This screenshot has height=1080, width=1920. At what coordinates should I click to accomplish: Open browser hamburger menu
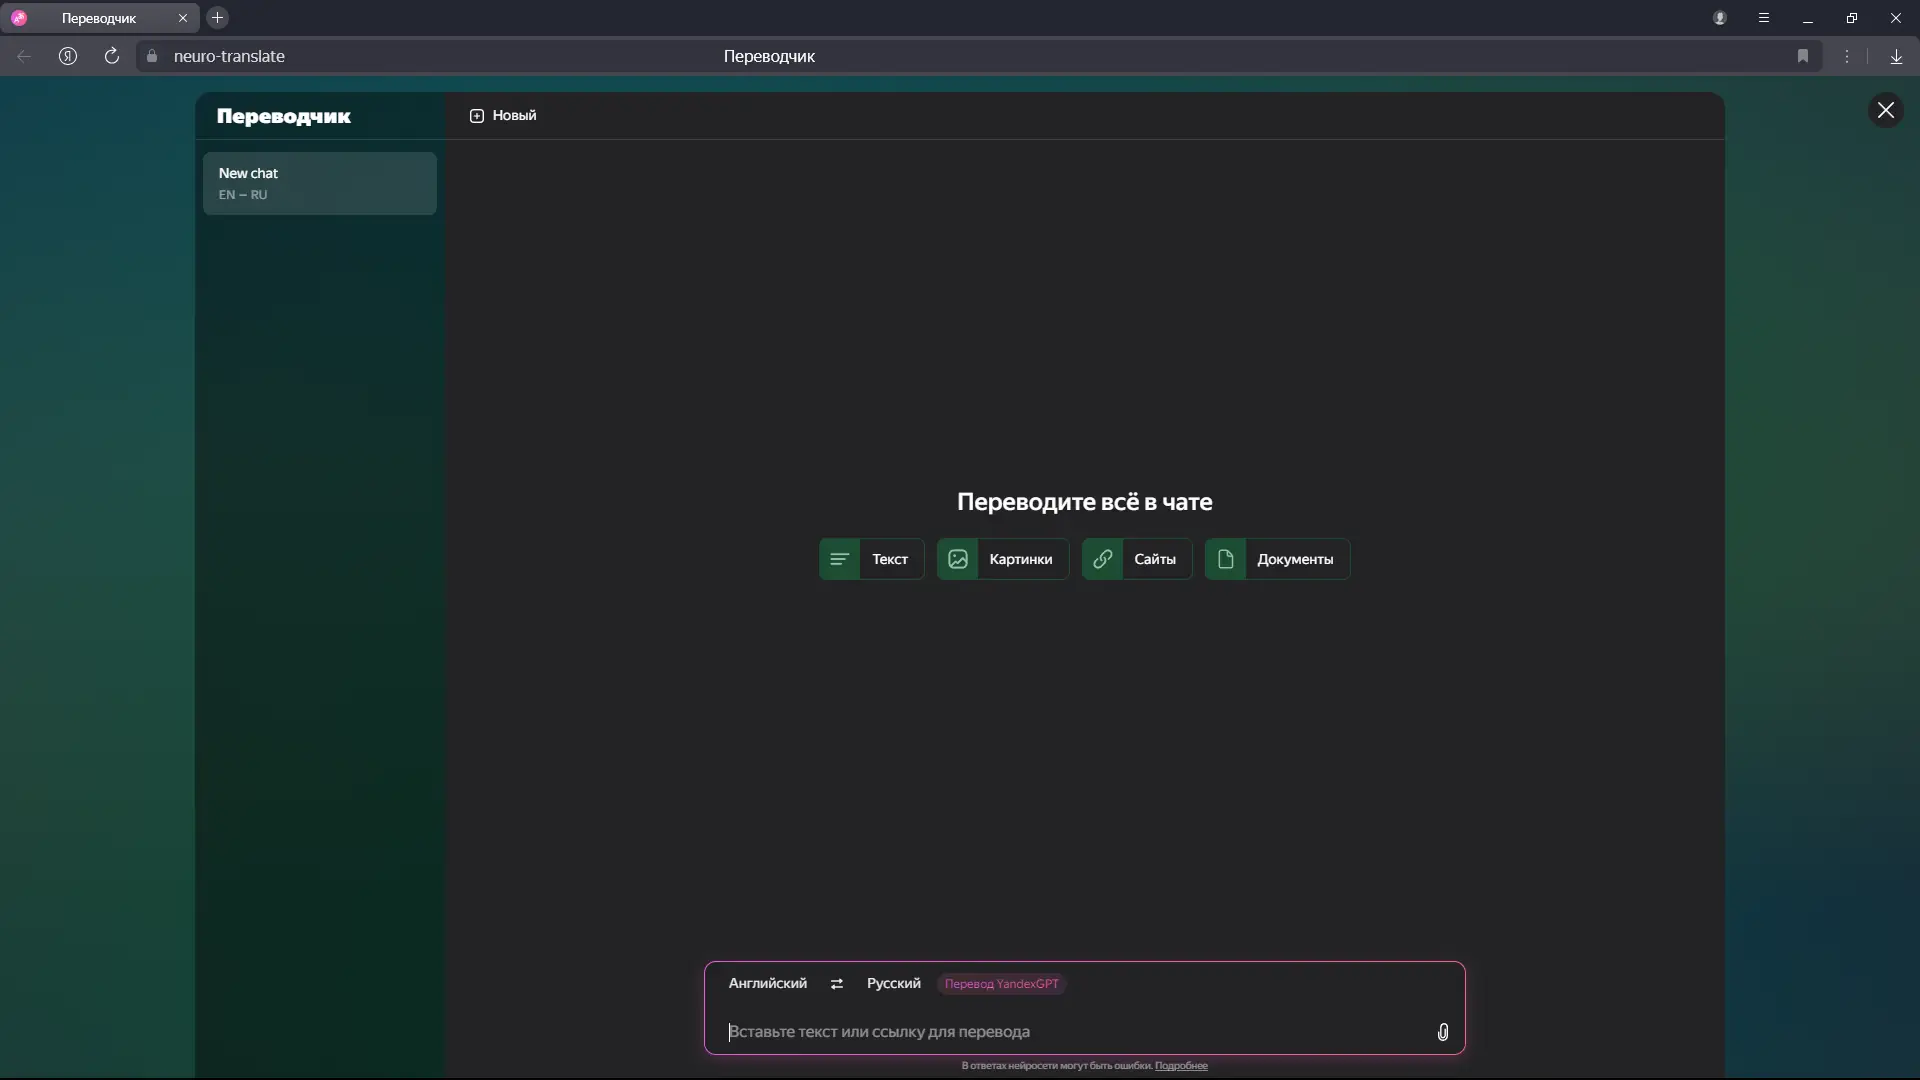click(1764, 18)
